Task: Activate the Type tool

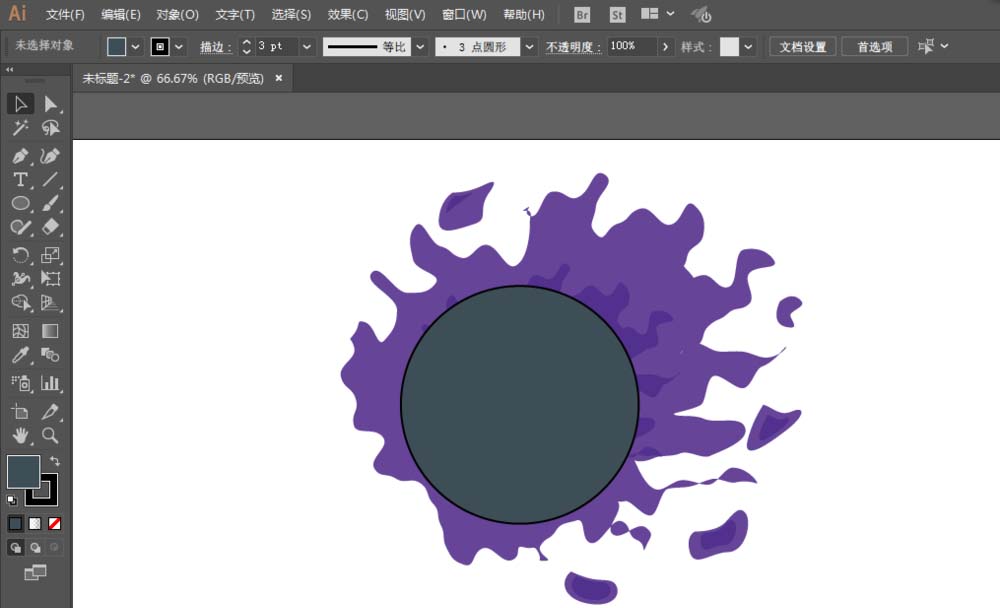Action: pyautogui.click(x=20, y=180)
